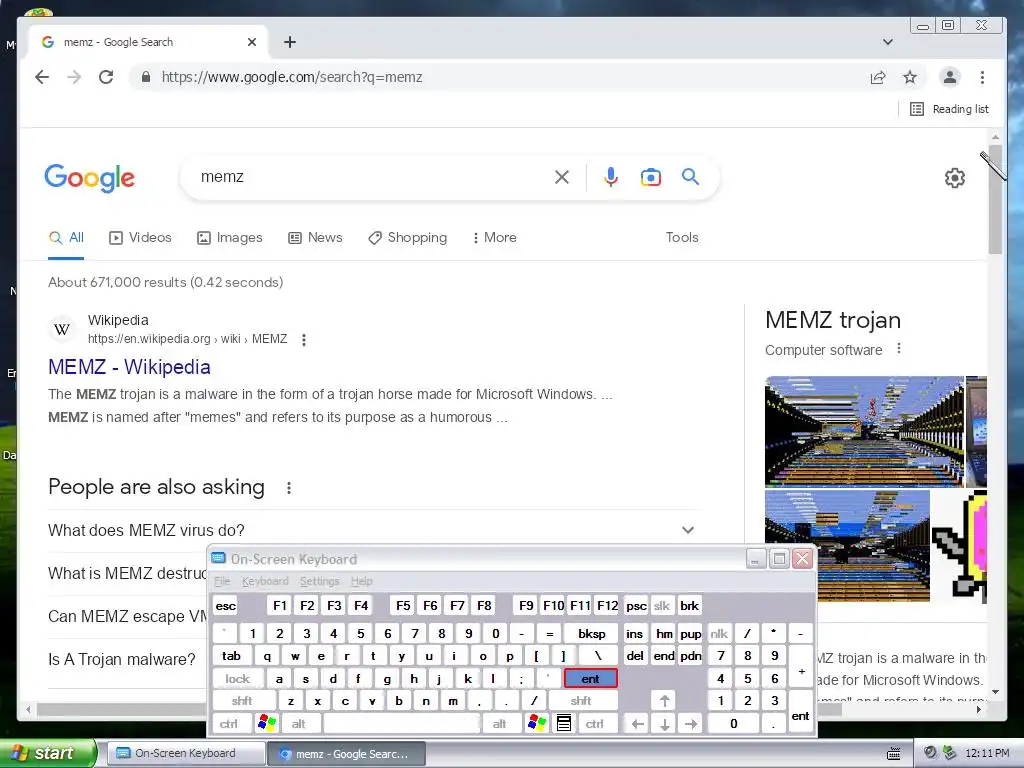This screenshot has height=768, width=1024.
Task: Click the up arrow key on keyboard
Action: (x=664, y=701)
